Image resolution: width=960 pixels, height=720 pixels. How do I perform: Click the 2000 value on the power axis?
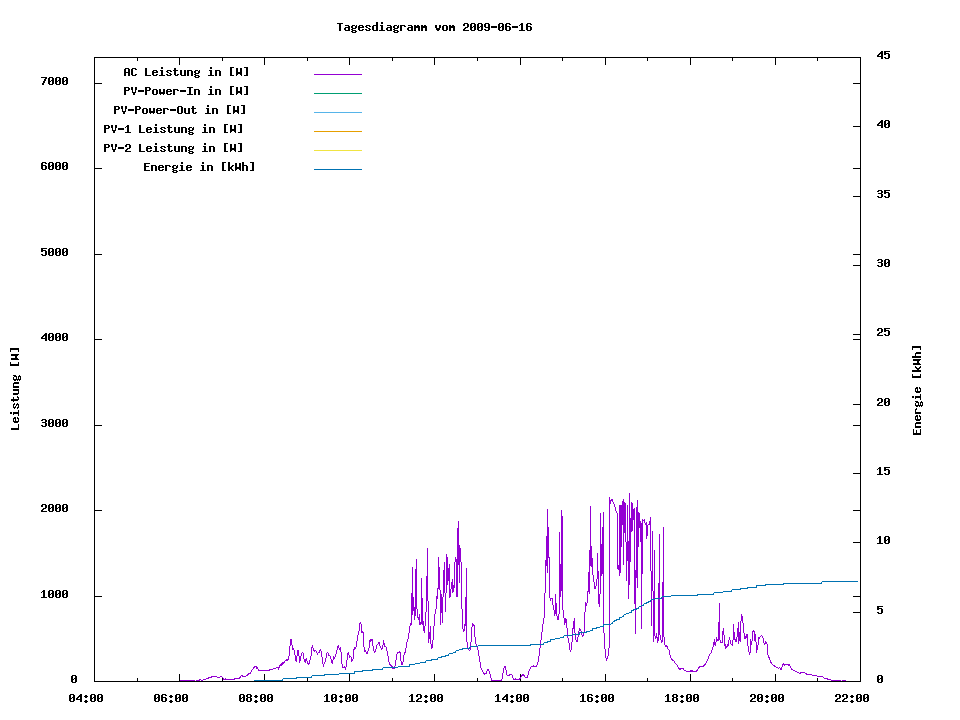click(54, 509)
